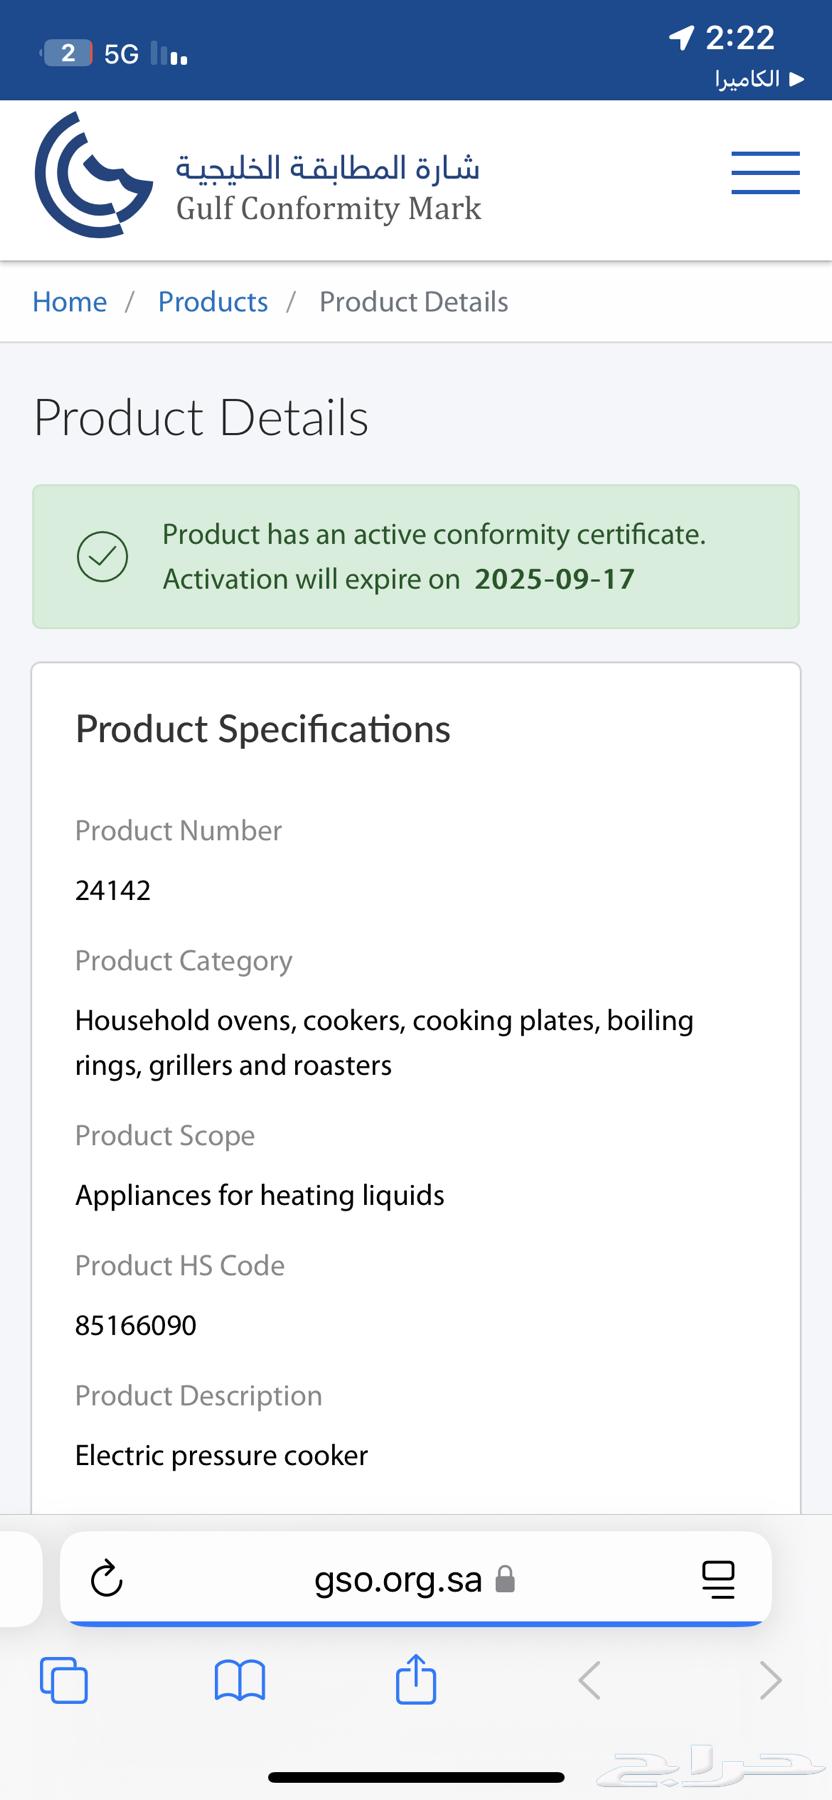Return to Camera app via status bar
The height and width of the screenshot is (1800, 832).
coord(759,79)
